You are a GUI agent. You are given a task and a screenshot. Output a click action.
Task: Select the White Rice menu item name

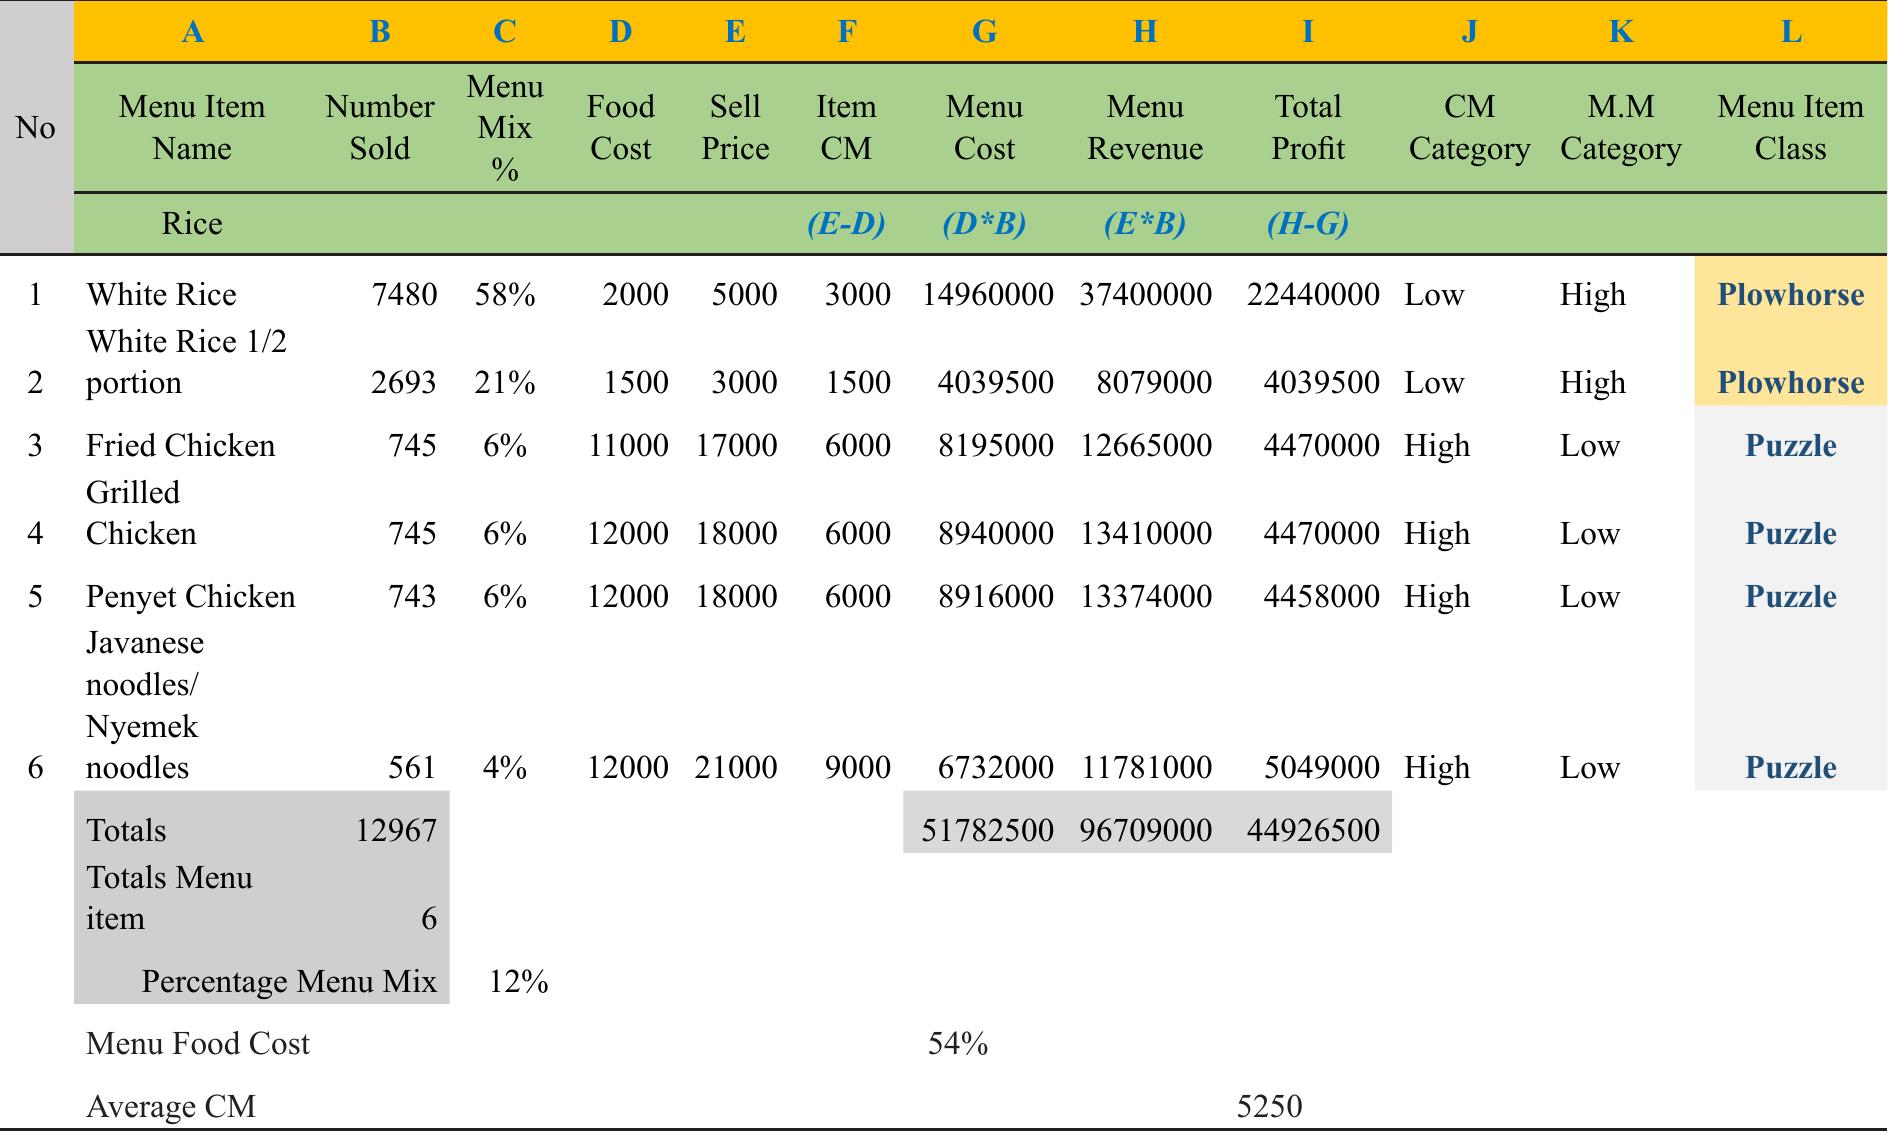pyautogui.click(x=164, y=294)
